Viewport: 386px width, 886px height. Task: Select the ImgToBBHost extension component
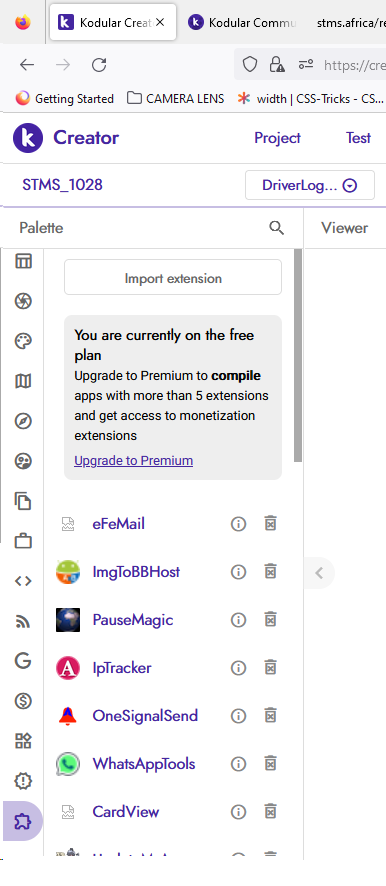(136, 572)
